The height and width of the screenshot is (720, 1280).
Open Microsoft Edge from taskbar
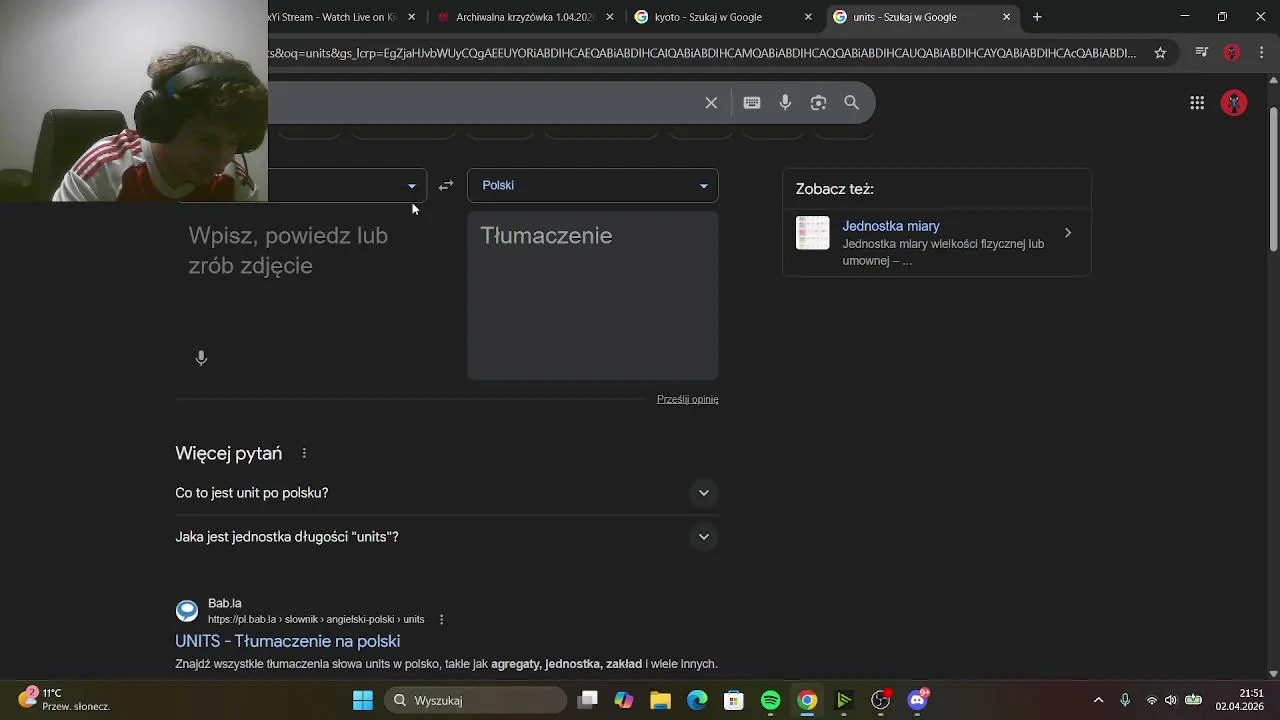(697, 700)
